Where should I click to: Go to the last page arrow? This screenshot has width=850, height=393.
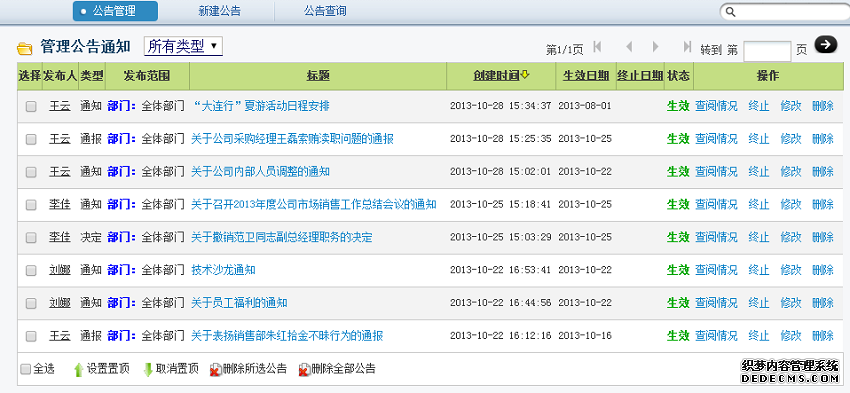(x=687, y=47)
